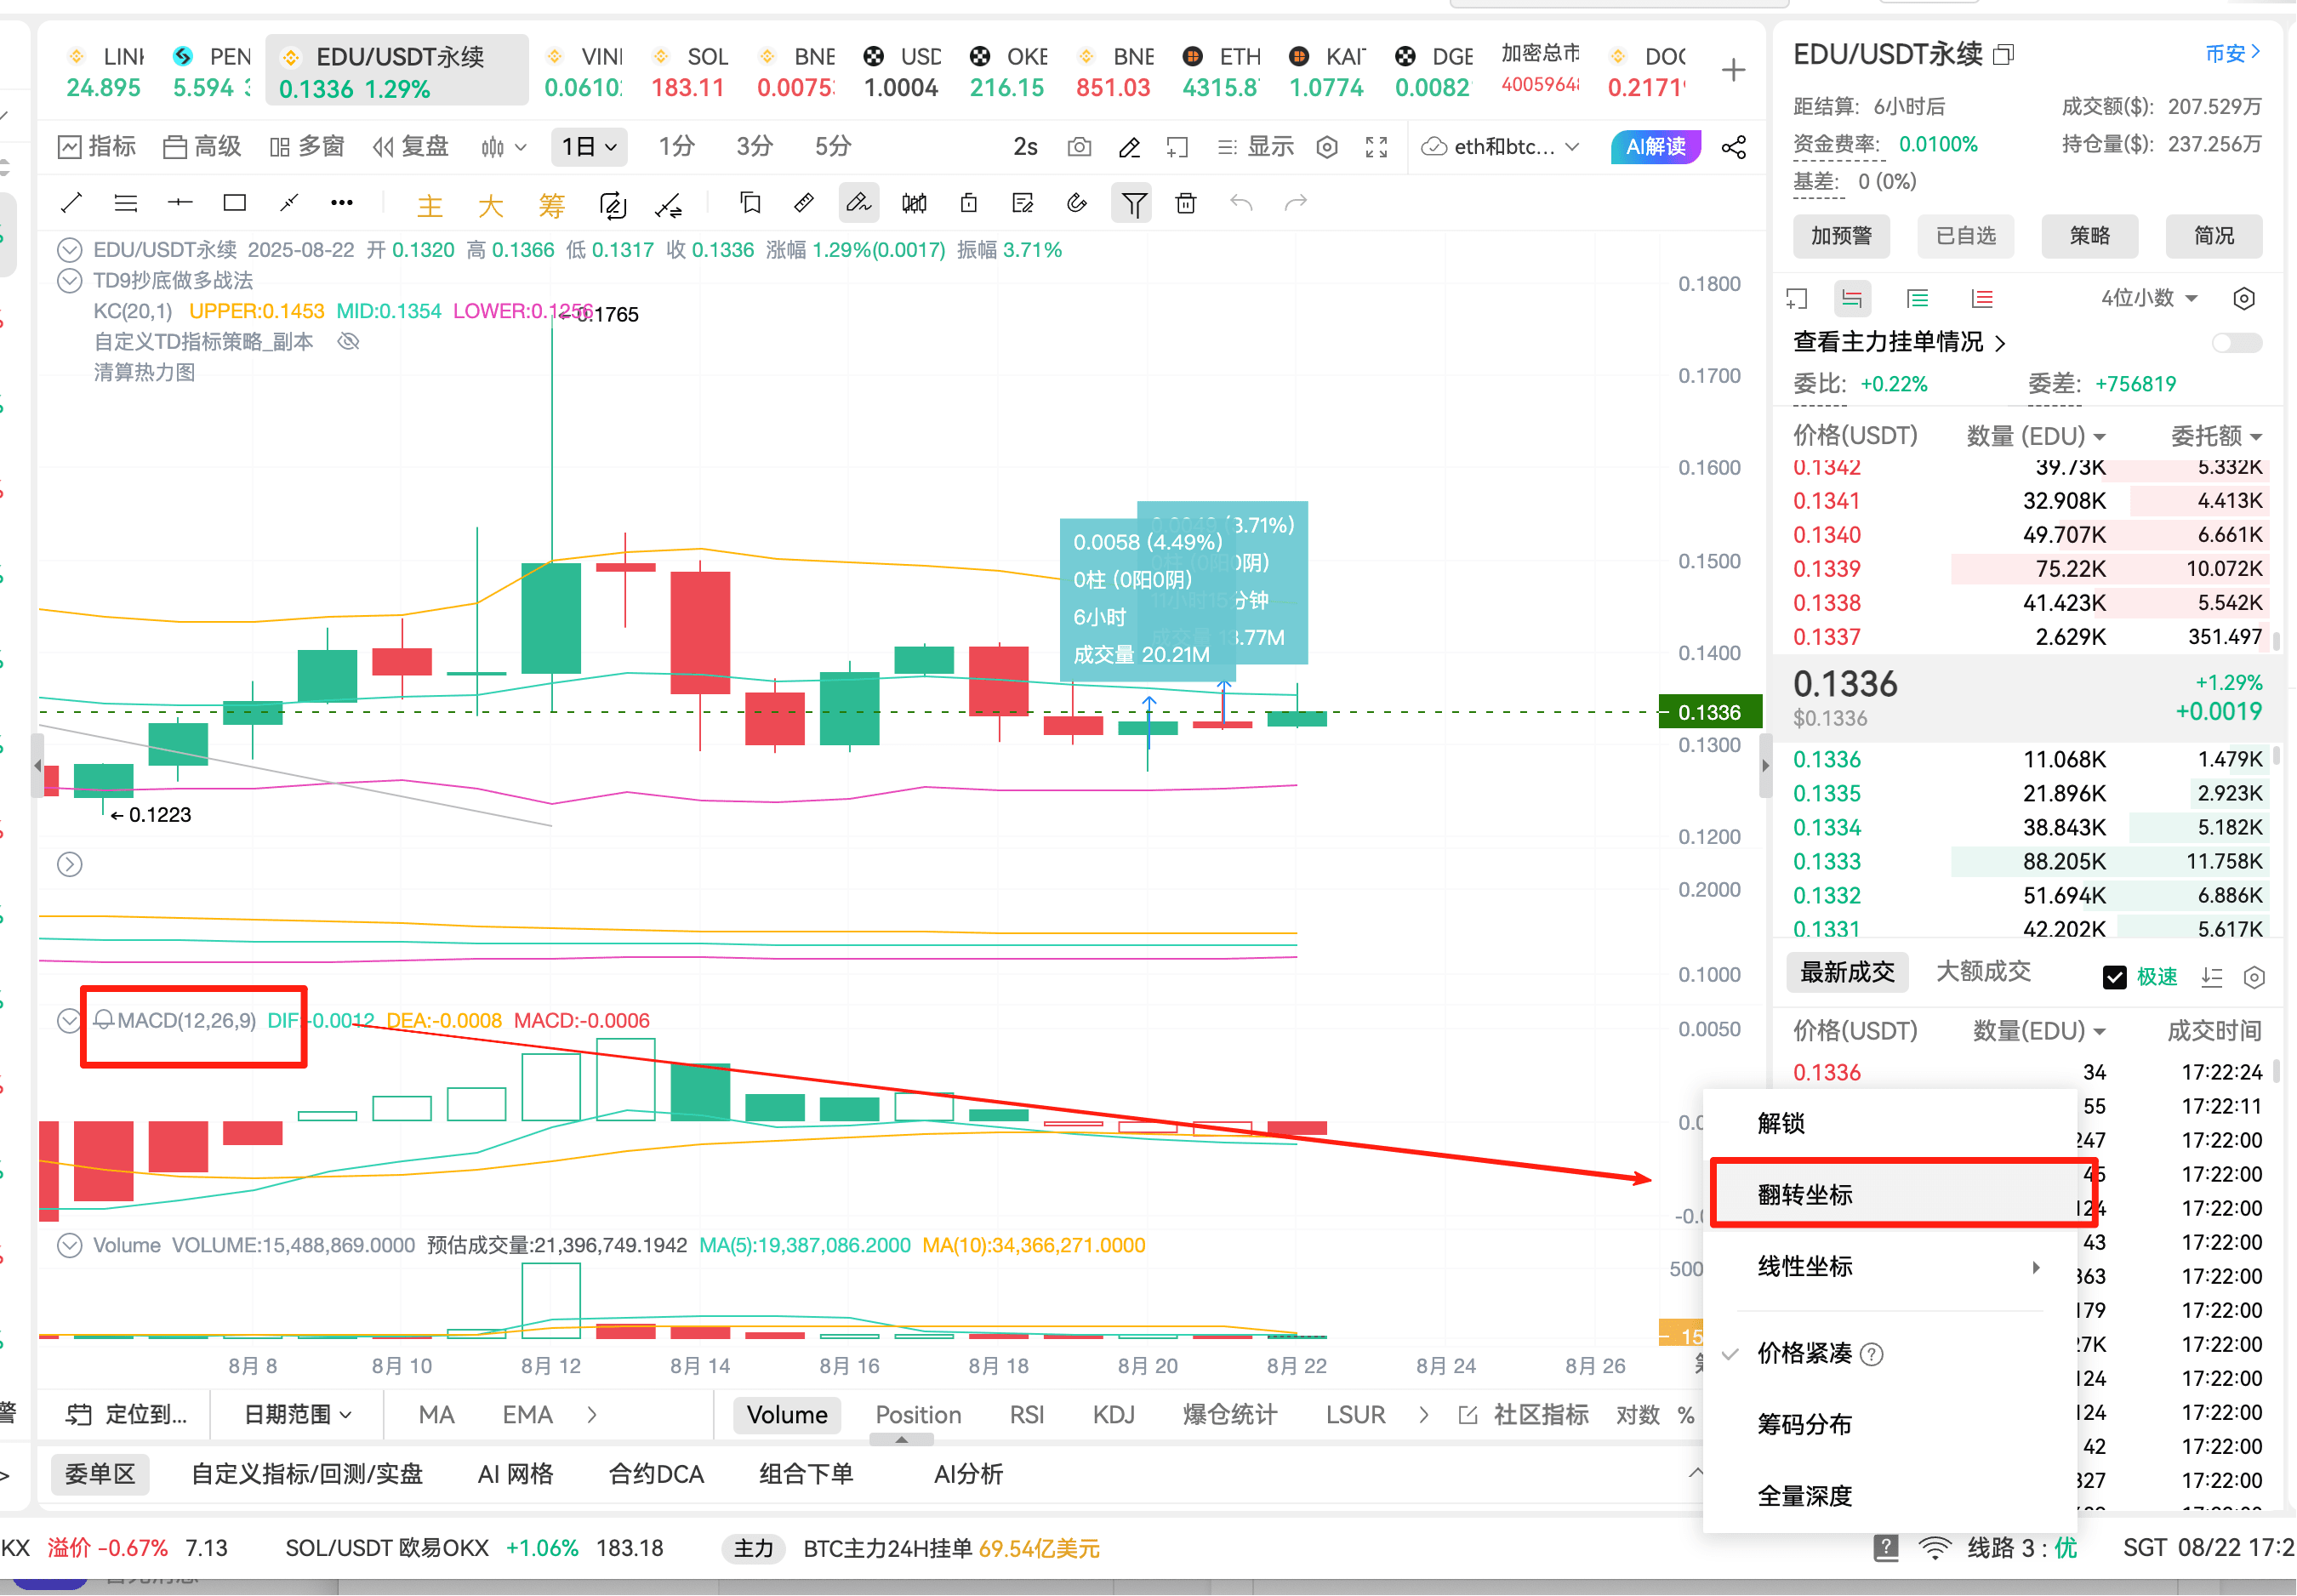This screenshot has height=1596, width=2297.
Task: Select the ruler measurement tool
Action: [x=804, y=203]
